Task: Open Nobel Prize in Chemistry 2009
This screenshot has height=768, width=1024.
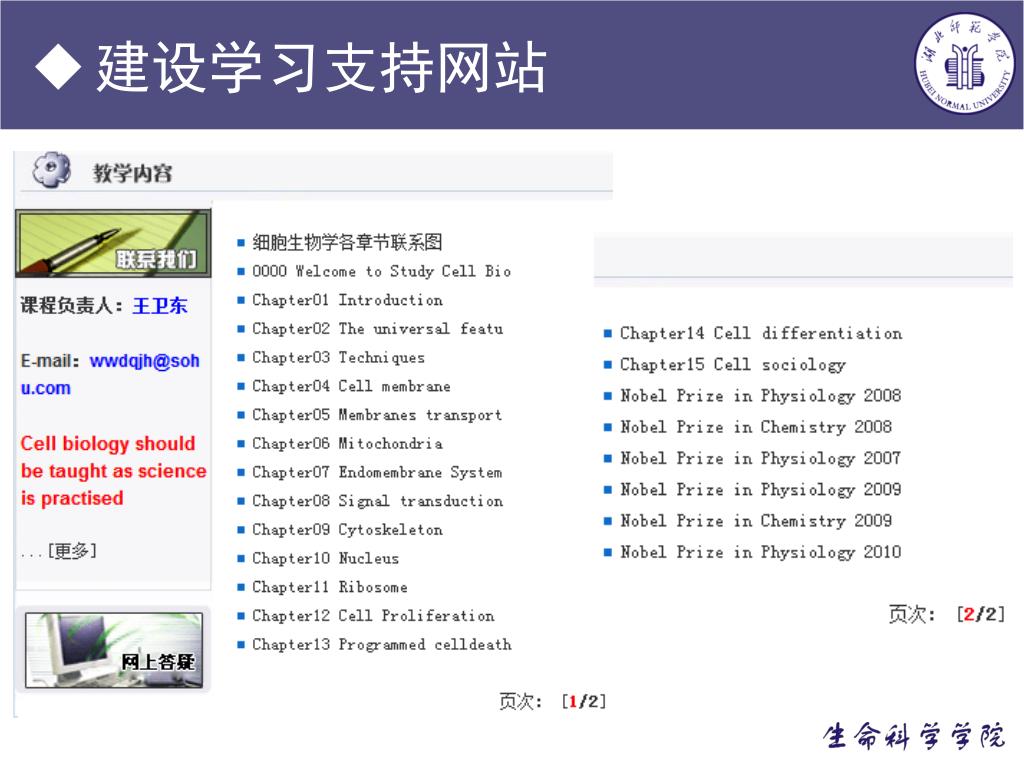Action: click(756, 521)
